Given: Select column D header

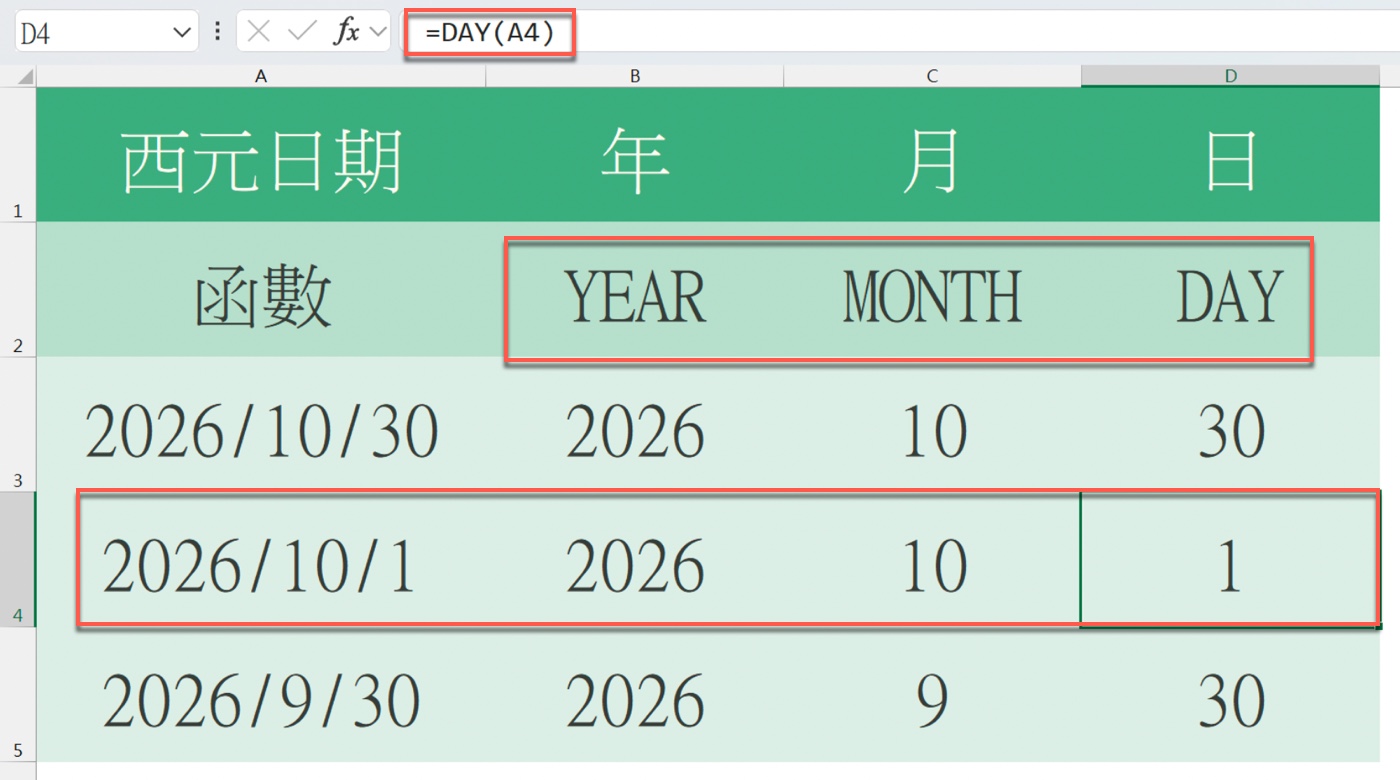Looking at the screenshot, I should tap(1231, 77).
